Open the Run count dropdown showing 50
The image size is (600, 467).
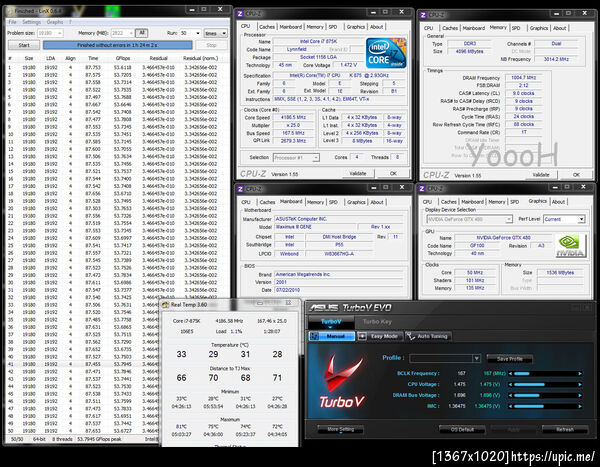[197, 33]
